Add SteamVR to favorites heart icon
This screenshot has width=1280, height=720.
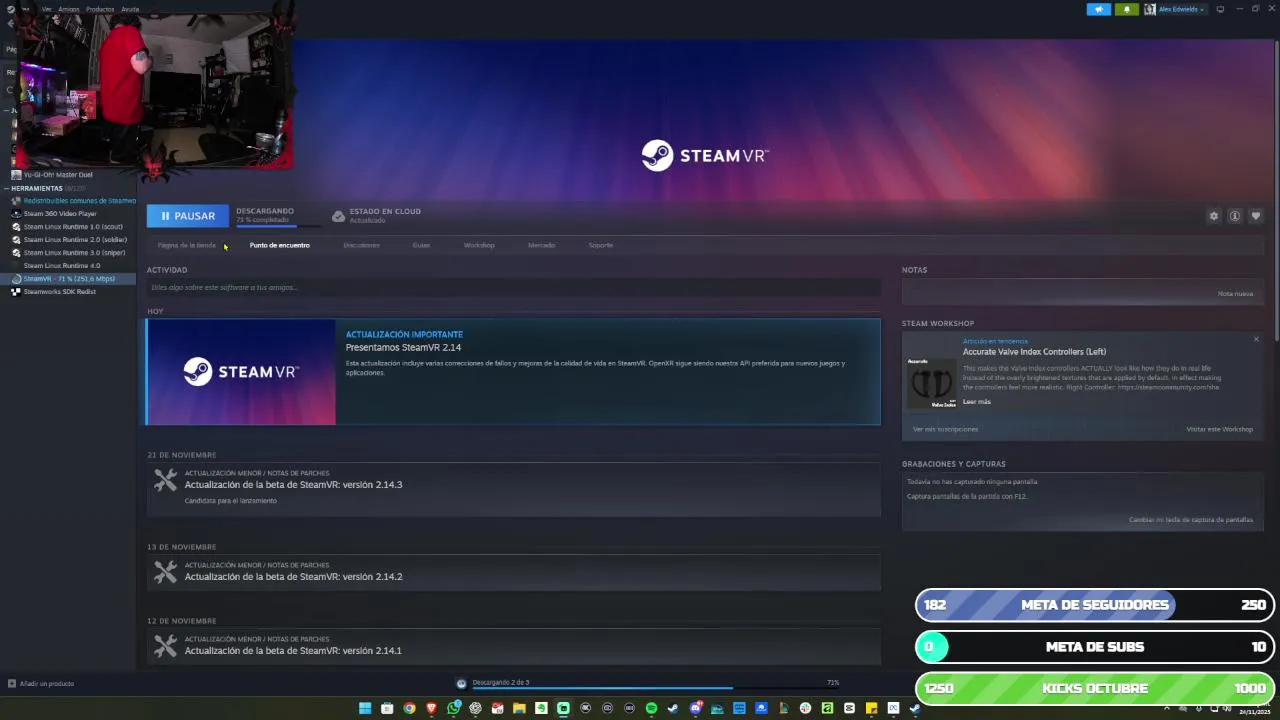[x=1256, y=216]
